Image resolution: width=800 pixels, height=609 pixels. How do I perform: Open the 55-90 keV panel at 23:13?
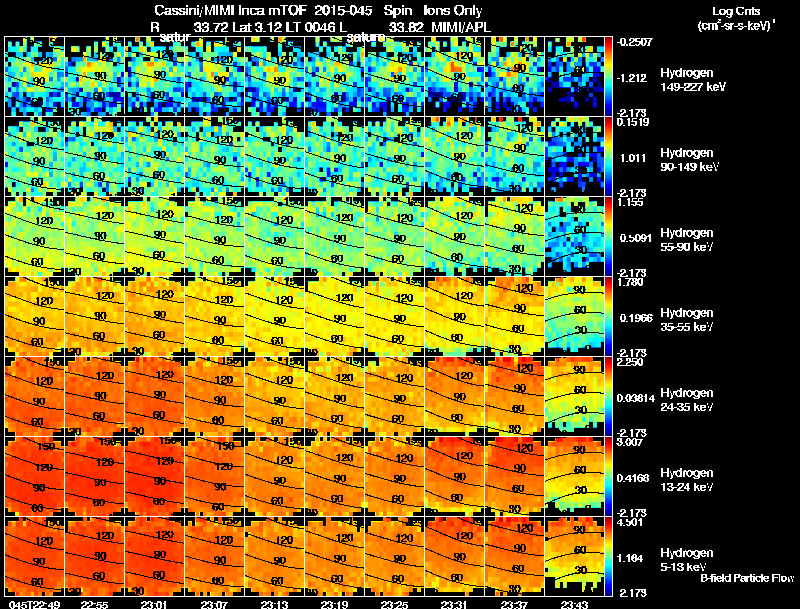tap(274, 237)
